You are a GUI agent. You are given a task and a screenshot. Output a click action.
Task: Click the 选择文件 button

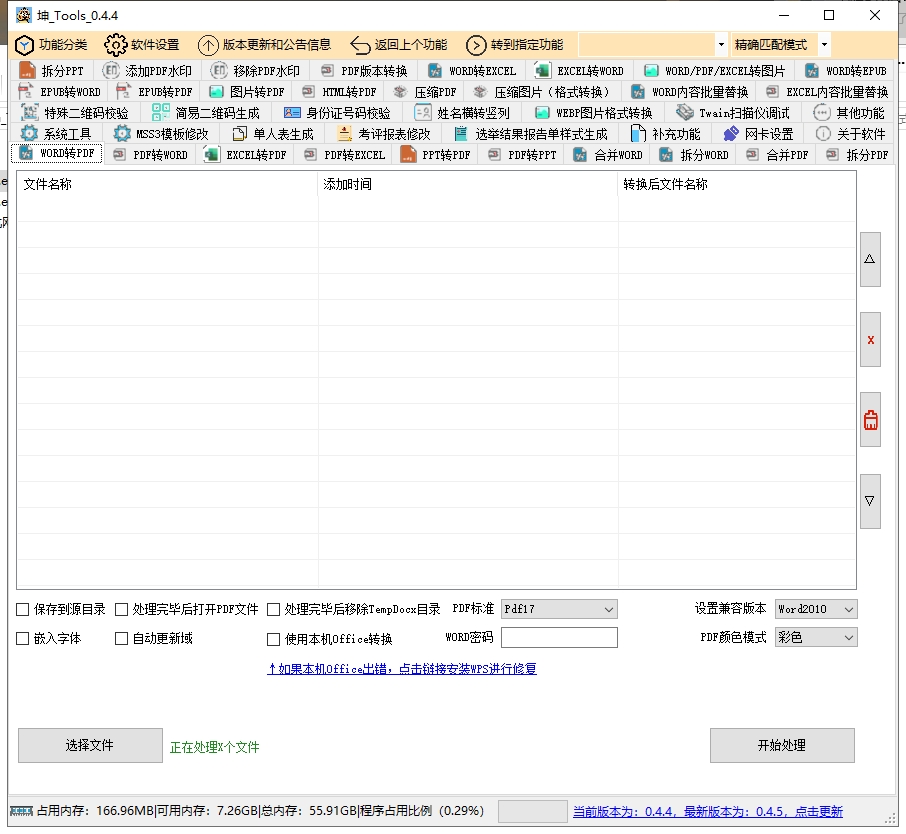(90, 746)
